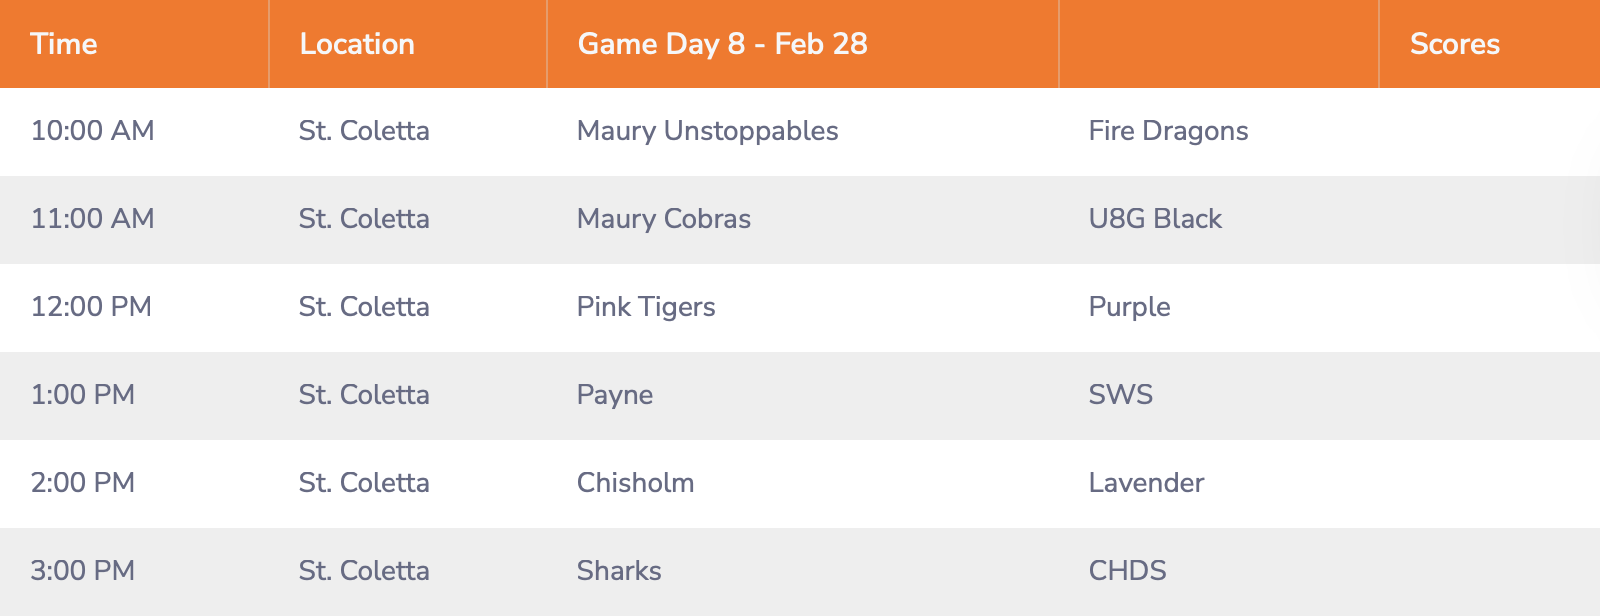
Task: Click the Time column header
Action: 64,44
